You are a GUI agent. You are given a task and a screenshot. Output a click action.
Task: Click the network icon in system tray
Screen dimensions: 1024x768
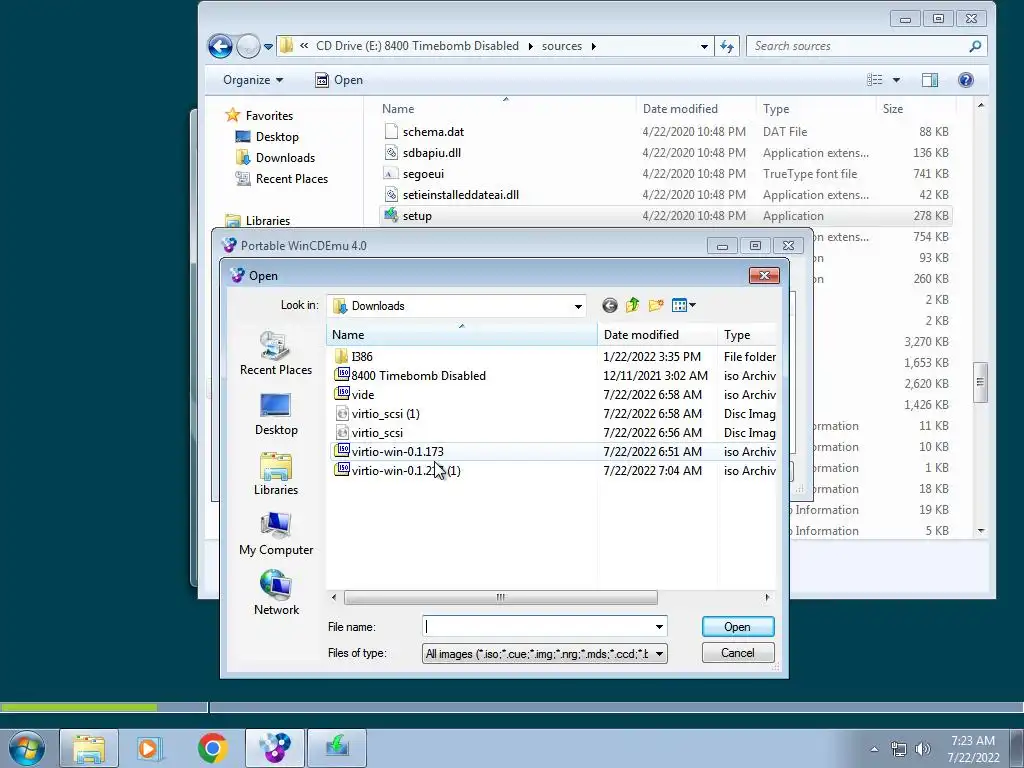pyautogui.click(x=899, y=749)
